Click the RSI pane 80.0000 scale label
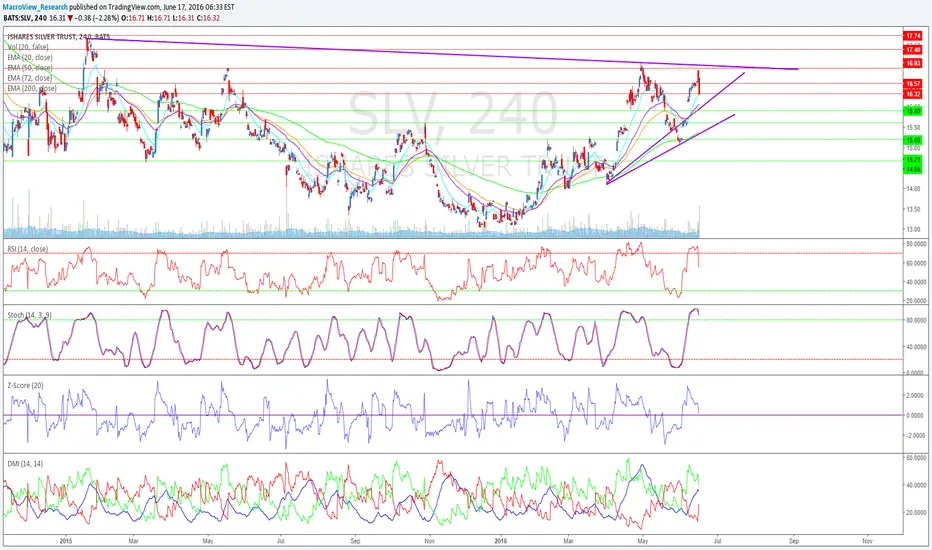The height and width of the screenshot is (550, 932). [x=916, y=244]
